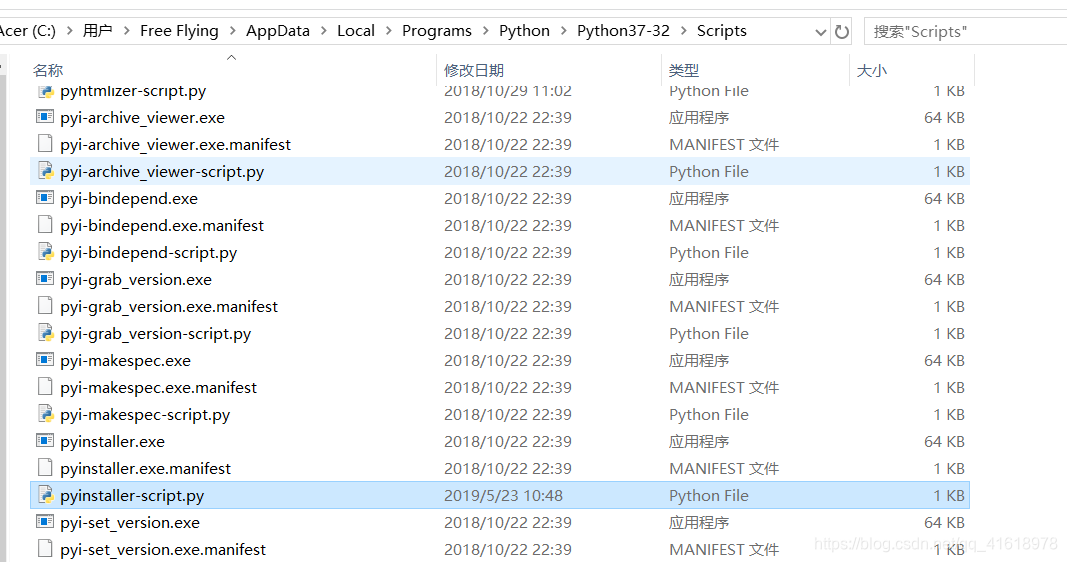Expand the chevron after Python breadcrumb
The height and width of the screenshot is (562, 1067).
coord(563,31)
